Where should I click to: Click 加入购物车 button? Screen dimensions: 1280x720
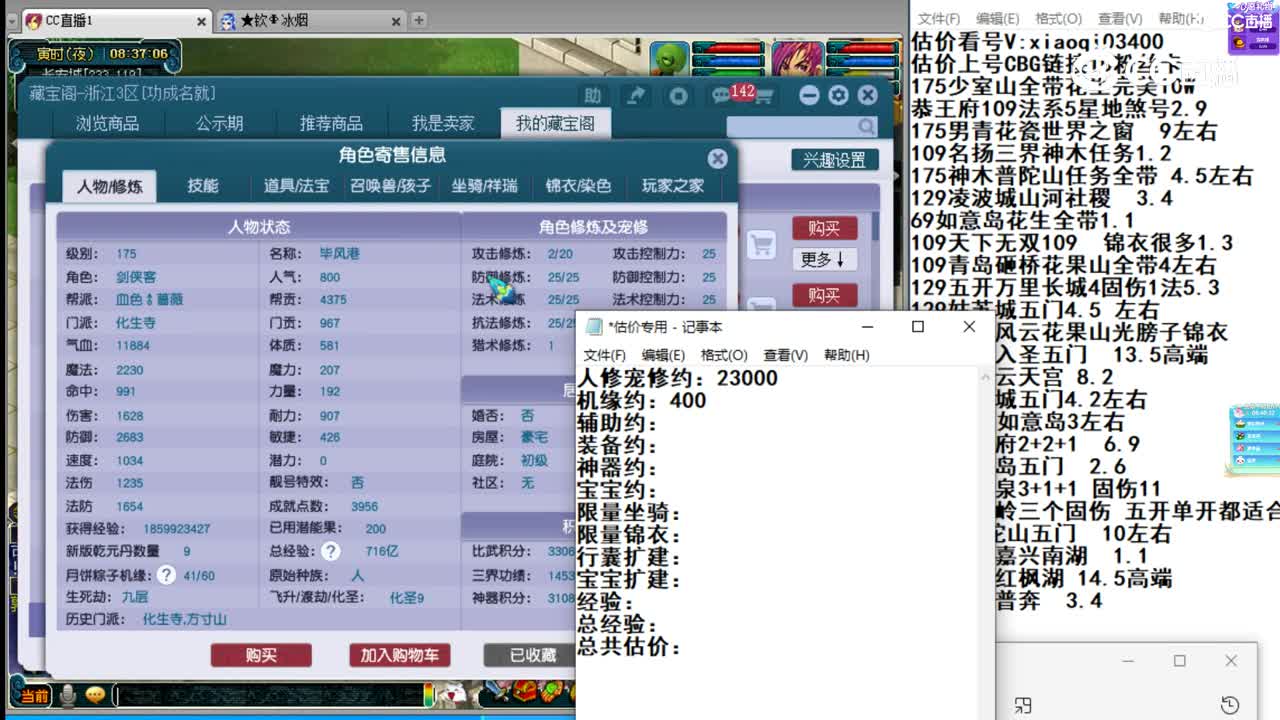point(399,655)
